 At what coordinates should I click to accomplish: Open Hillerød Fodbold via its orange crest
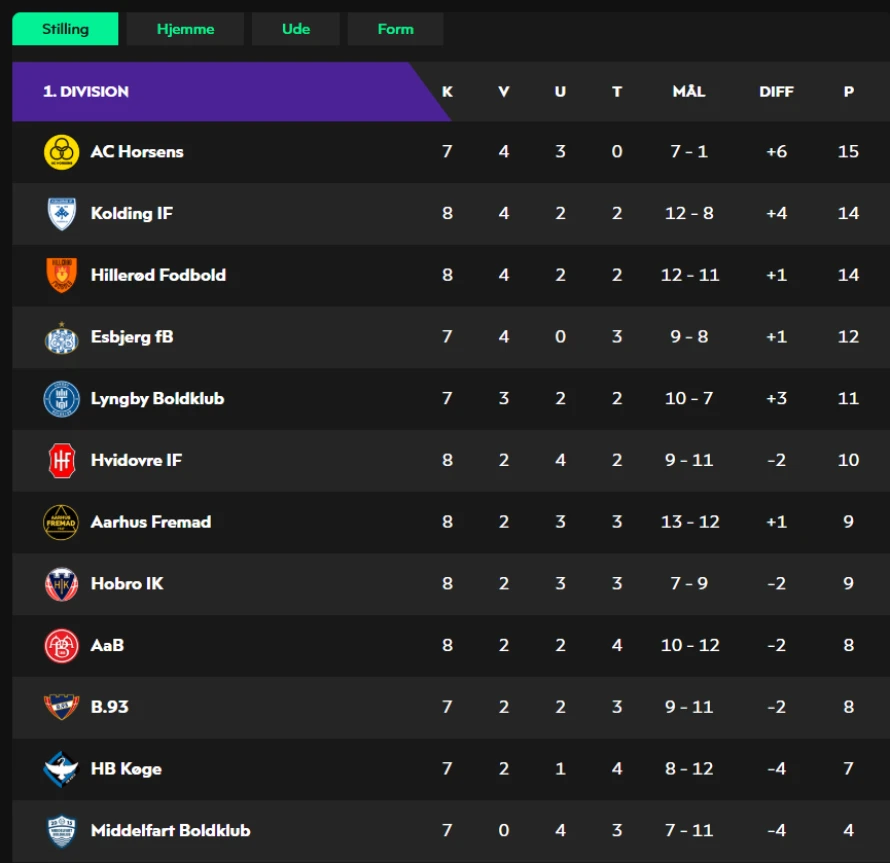(61, 275)
